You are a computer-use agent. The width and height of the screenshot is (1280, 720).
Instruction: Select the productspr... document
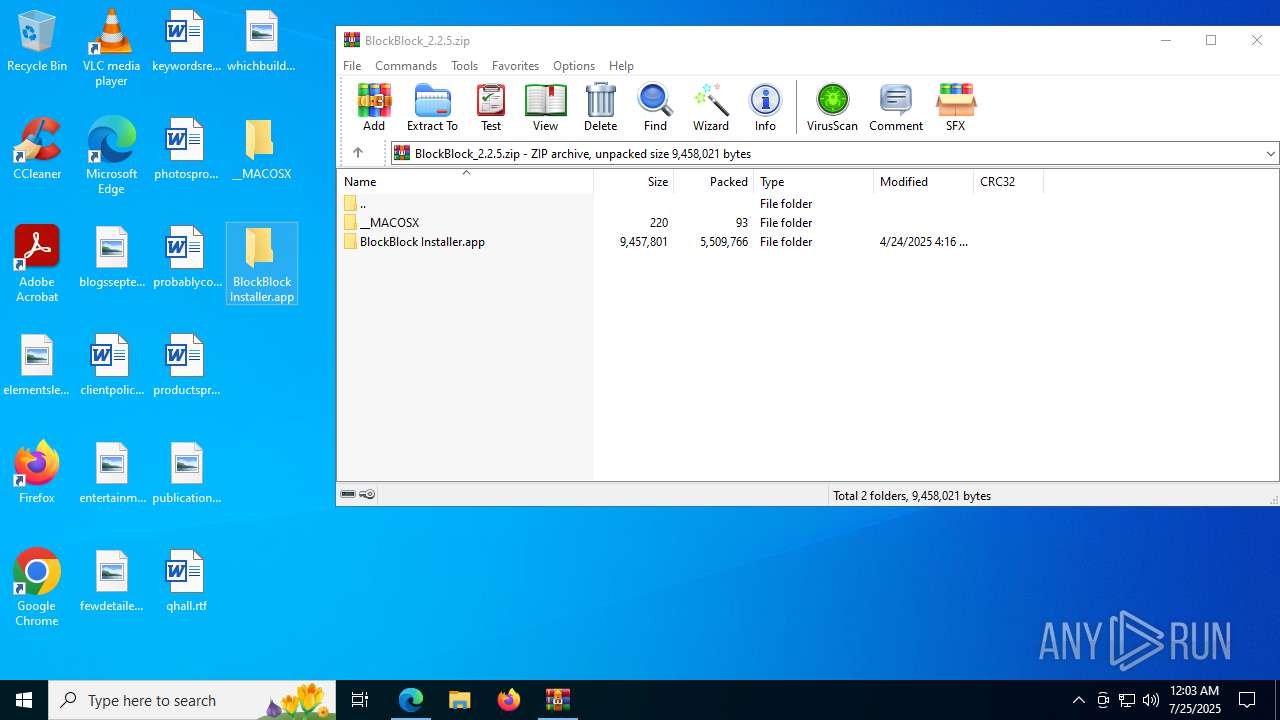pyautogui.click(x=186, y=366)
